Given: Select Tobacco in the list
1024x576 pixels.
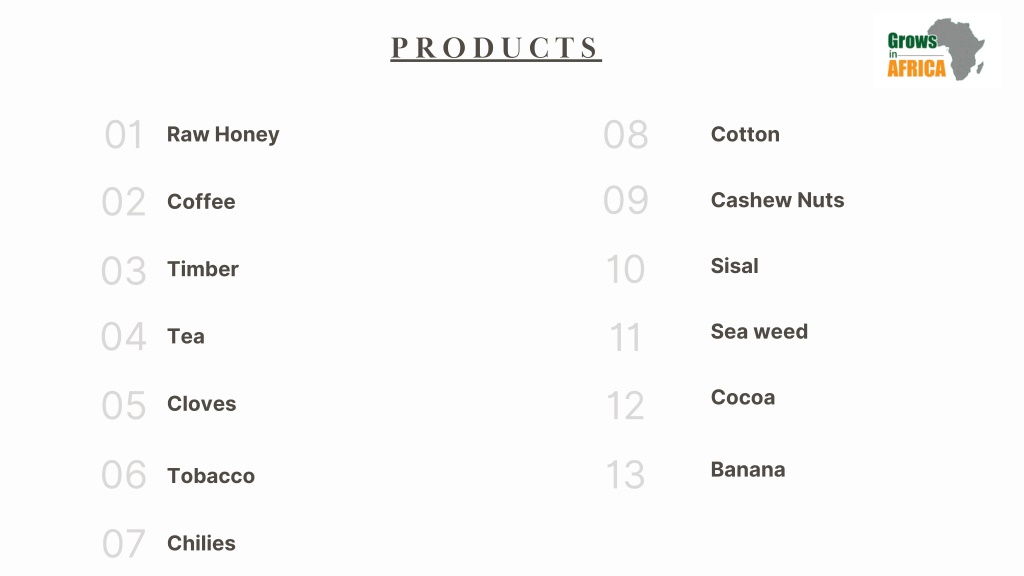Looking at the screenshot, I should tap(211, 475).
